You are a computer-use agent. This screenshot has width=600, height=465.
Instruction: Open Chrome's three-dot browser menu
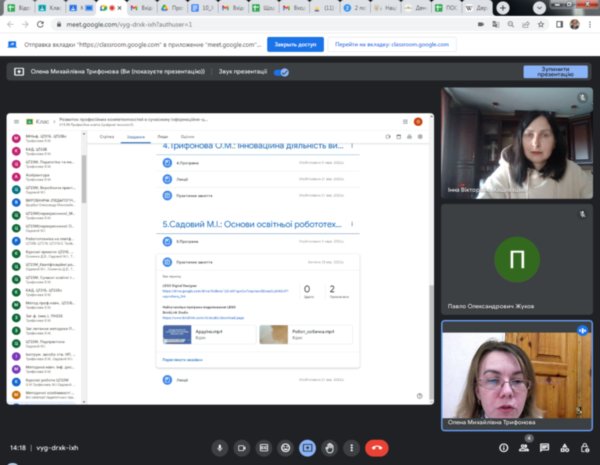pyautogui.click(x=590, y=25)
